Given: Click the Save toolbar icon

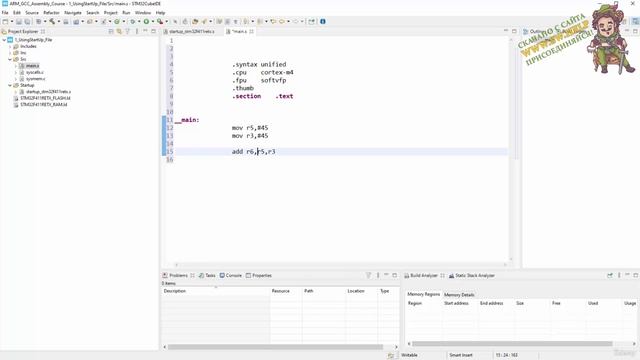Looking at the screenshot, I should click(x=19, y=22).
